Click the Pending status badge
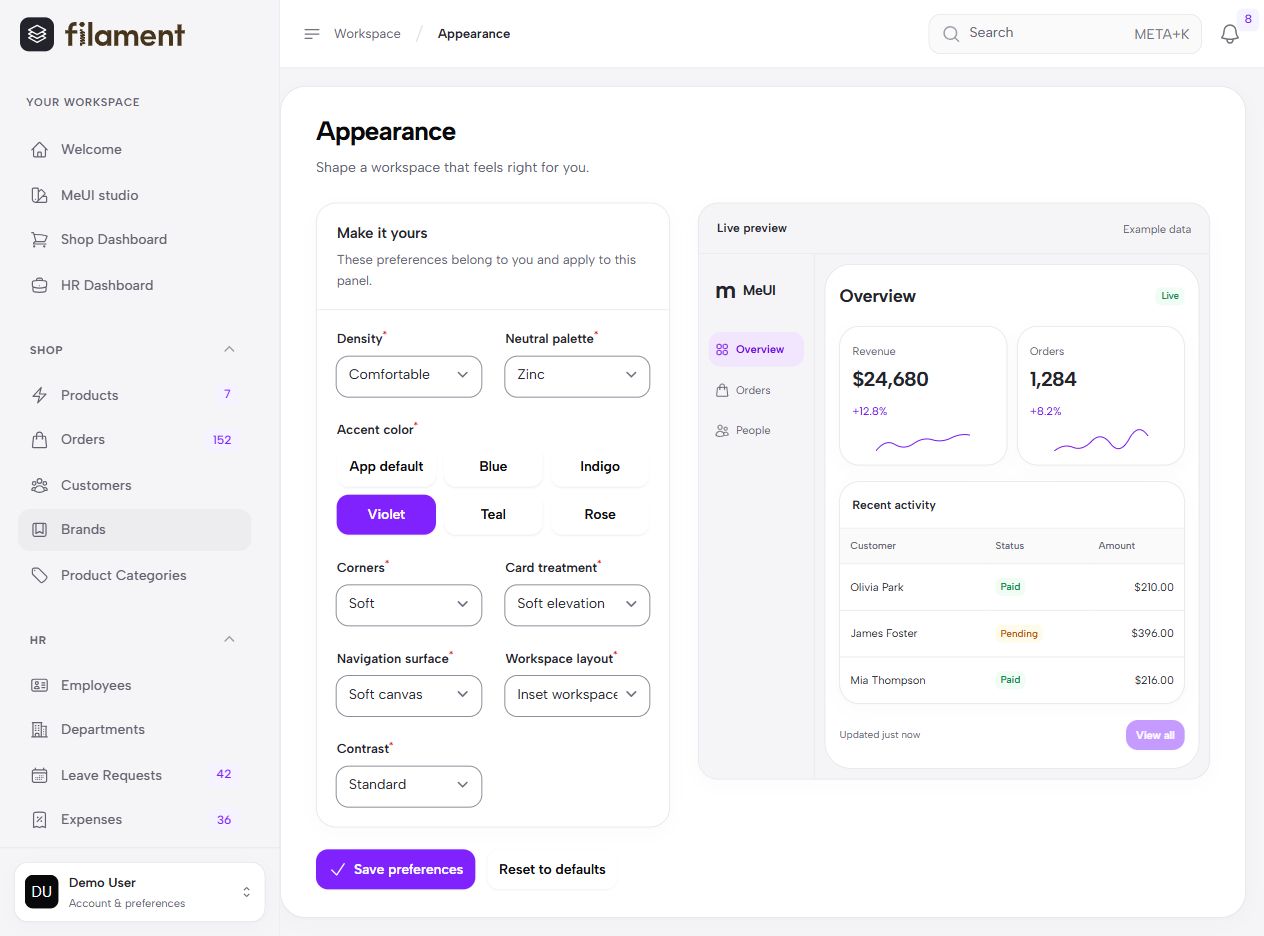Image resolution: width=1264 pixels, height=936 pixels. point(1019,634)
